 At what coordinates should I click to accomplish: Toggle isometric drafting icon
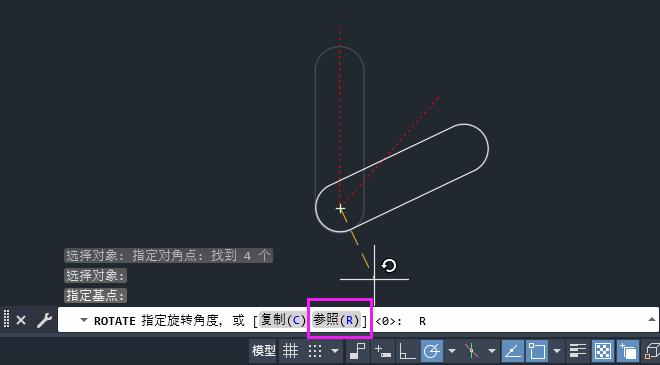tap(471, 351)
